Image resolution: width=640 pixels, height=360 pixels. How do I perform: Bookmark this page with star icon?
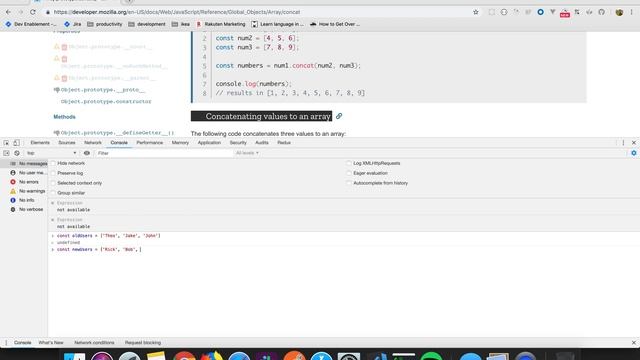tap(476, 12)
